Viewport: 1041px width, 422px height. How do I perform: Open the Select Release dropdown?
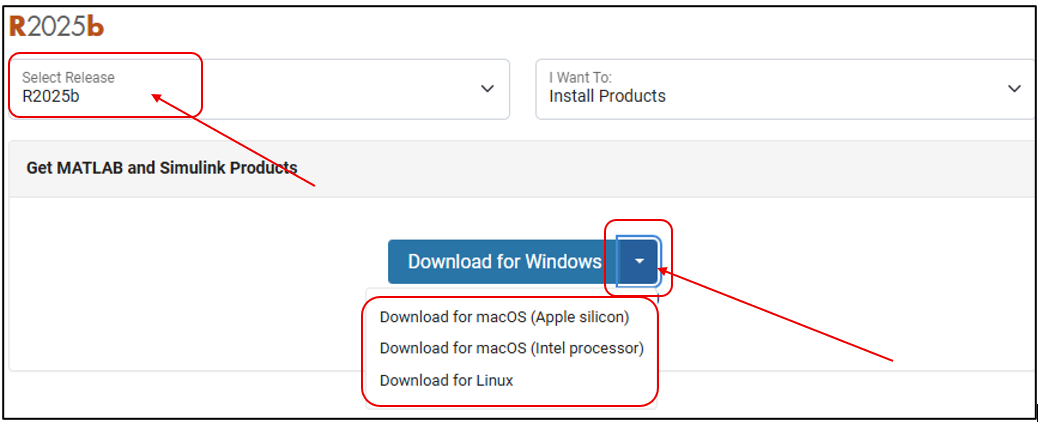(x=260, y=88)
